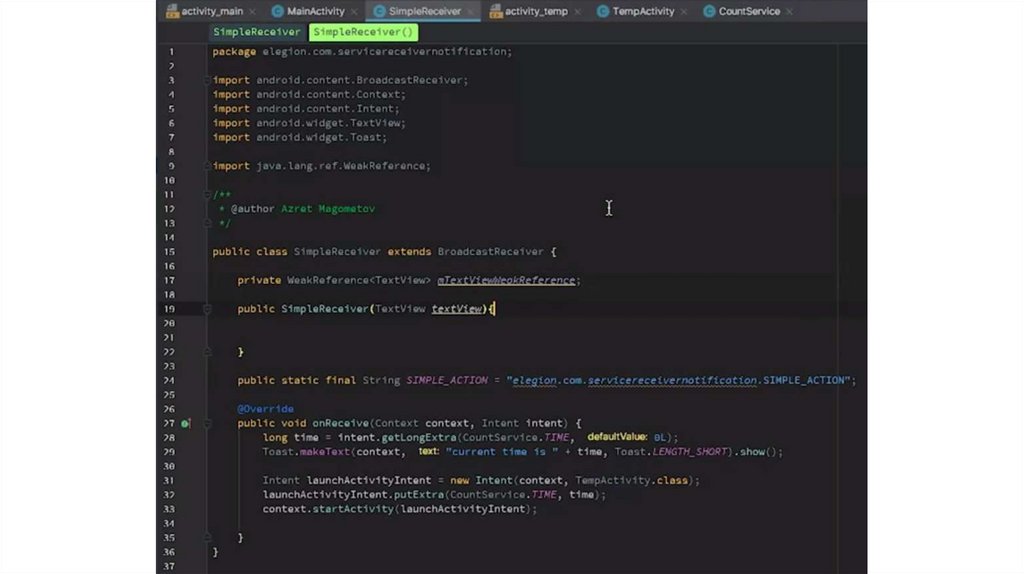
Task: Click the override gutter icon beside onReceive
Action: [x=185, y=424]
